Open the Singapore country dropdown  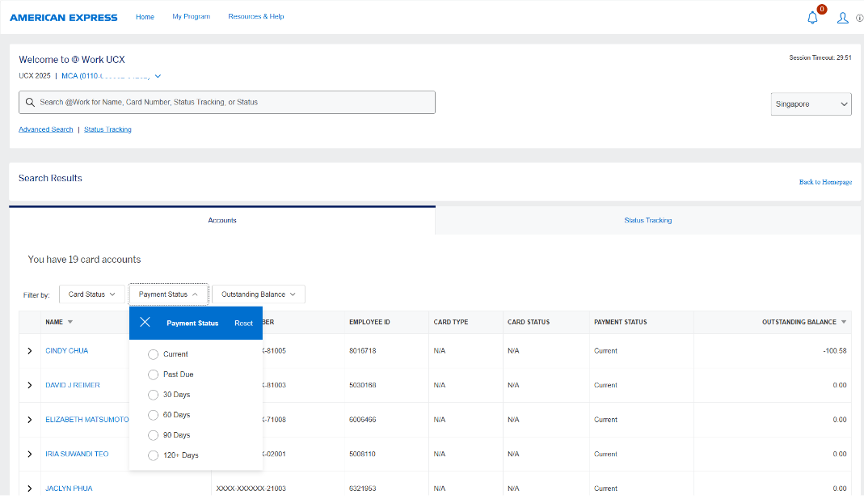pos(810,104)
